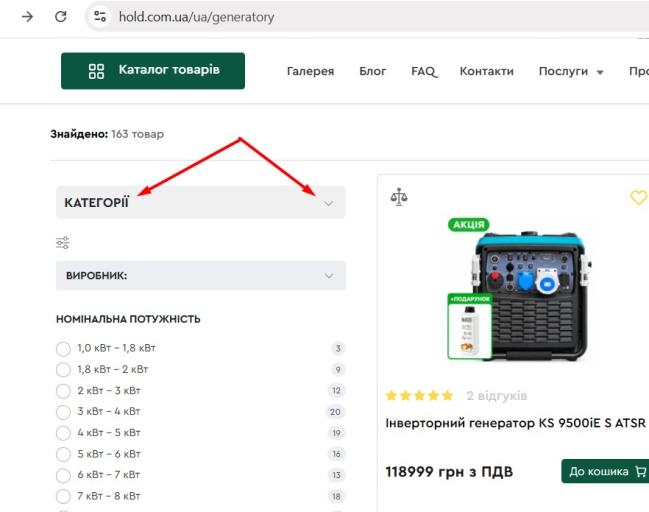
Task: Go to the Блог page
Action: [373, 71]
